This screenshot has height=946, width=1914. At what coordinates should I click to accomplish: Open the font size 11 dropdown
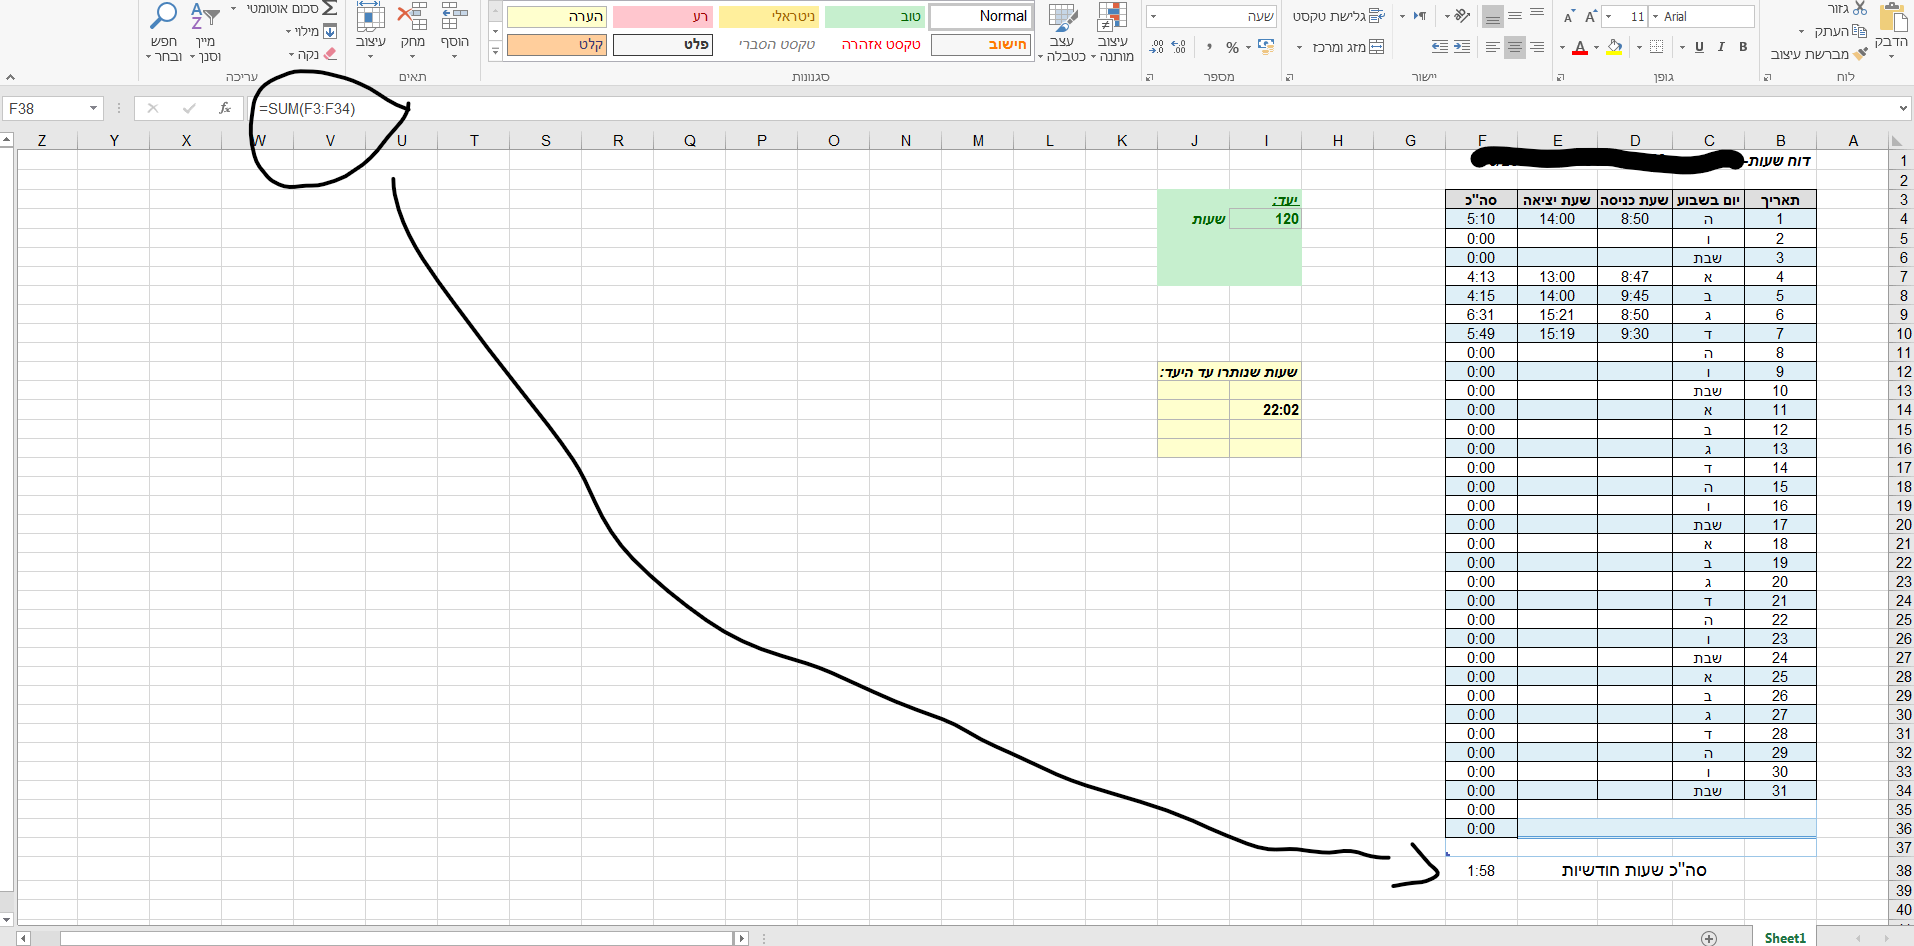(x=1608, y=17)
